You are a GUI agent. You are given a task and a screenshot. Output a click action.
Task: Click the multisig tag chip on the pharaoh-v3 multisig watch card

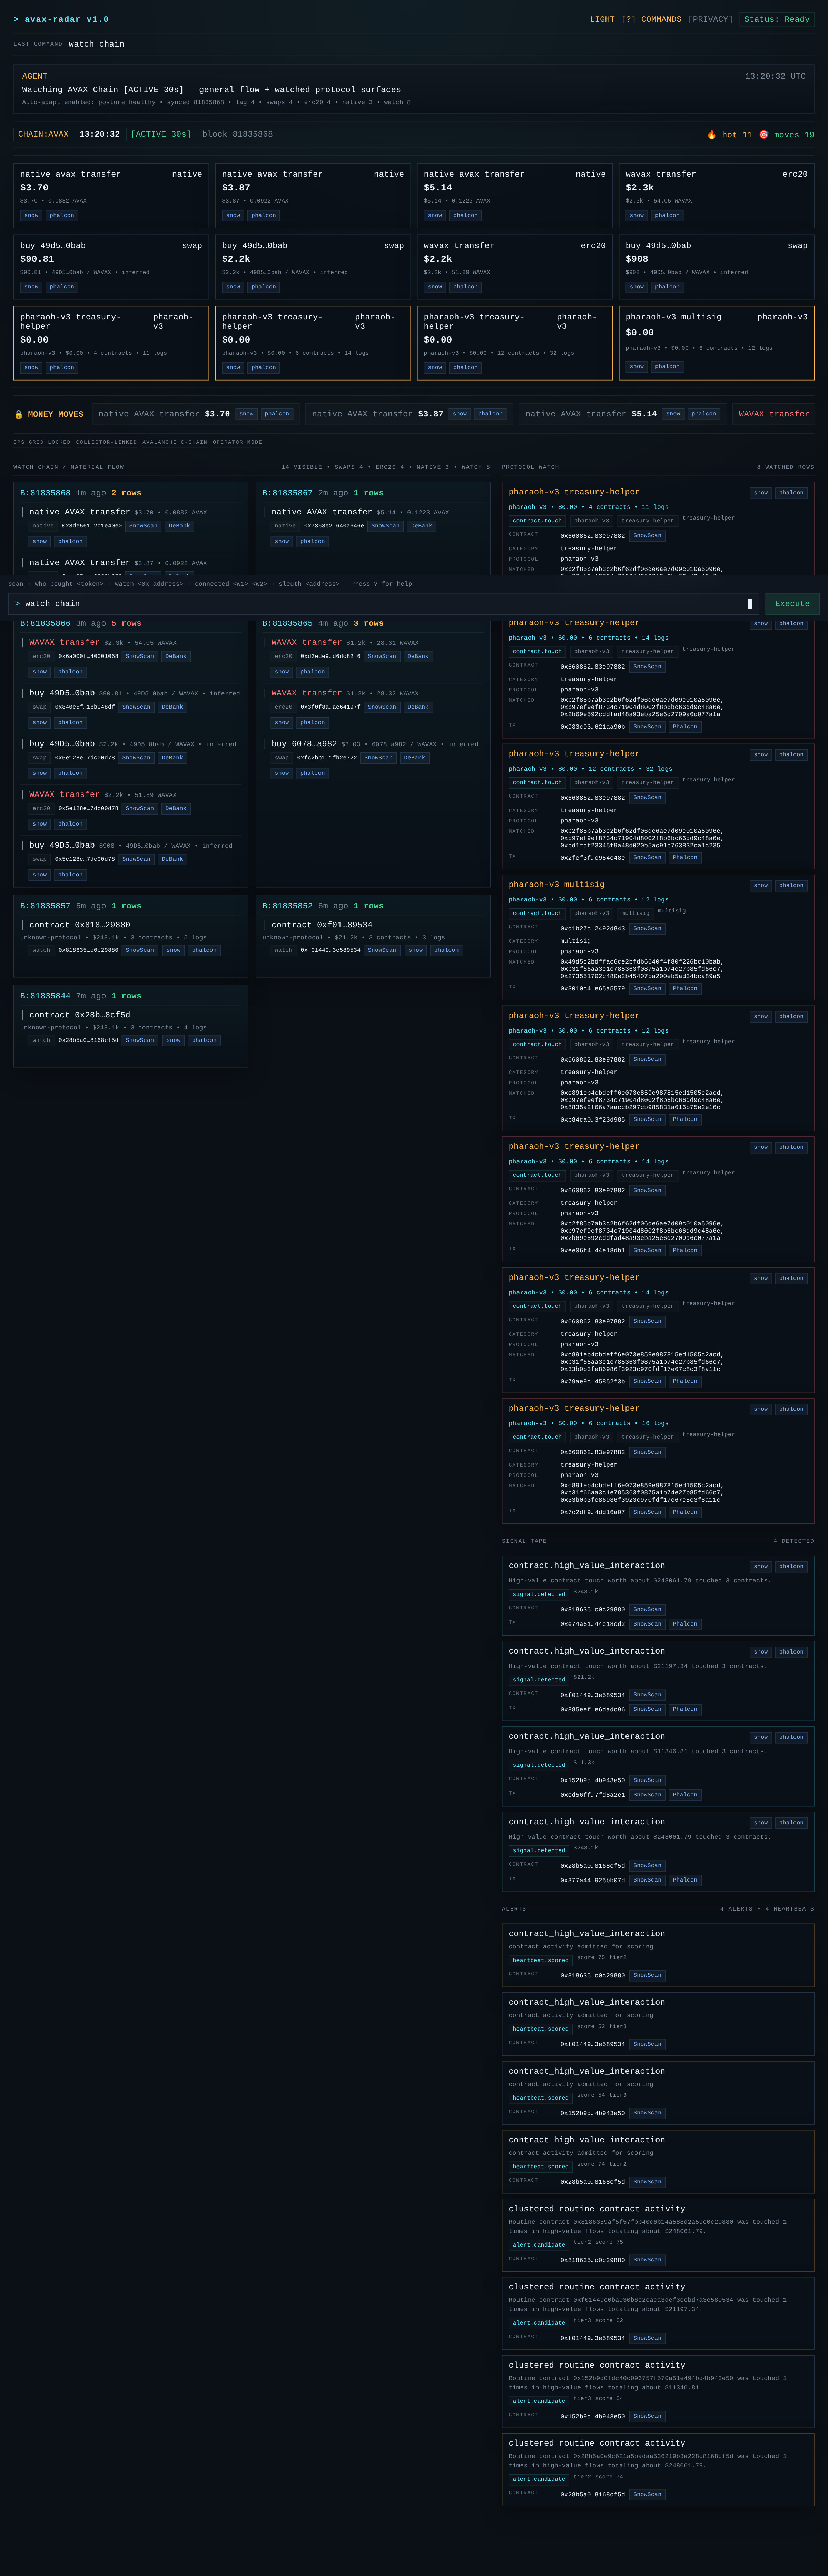point(635,914)
